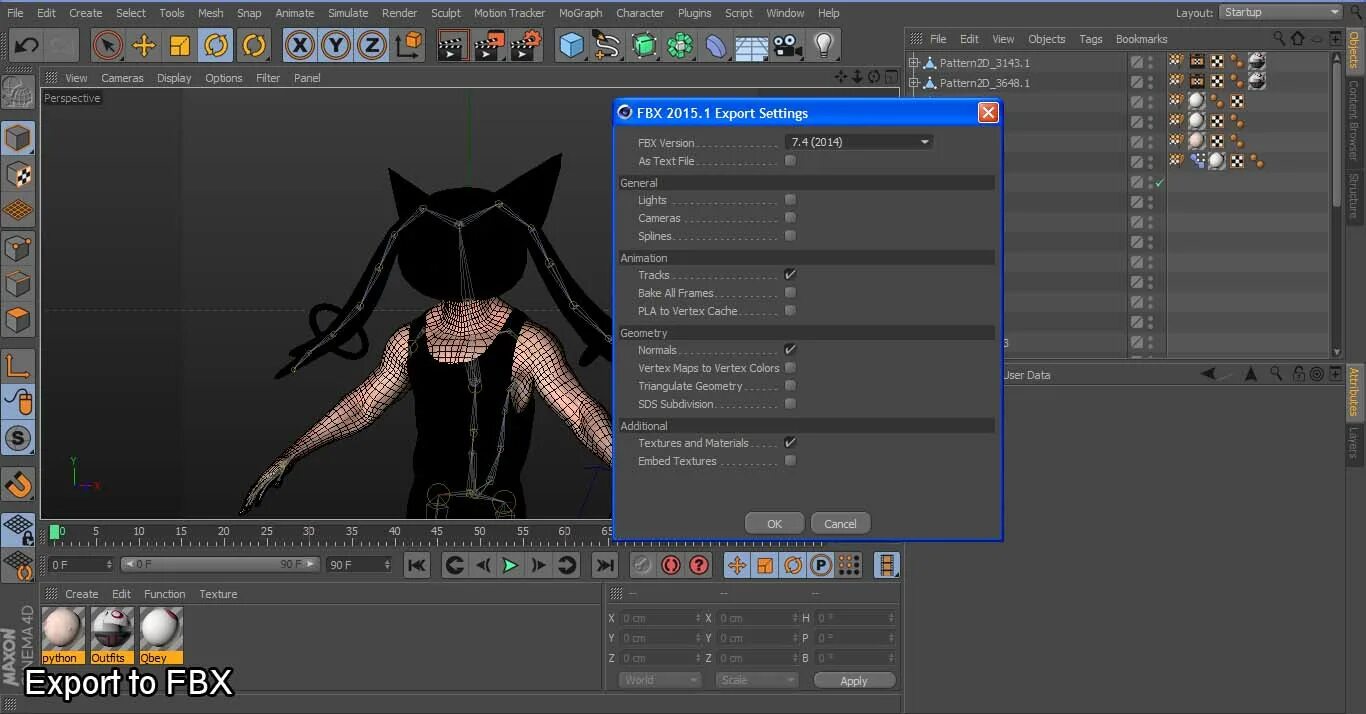Open the MoGraph menu
This screenshot has width=1366, height=714.
(580, 13)
